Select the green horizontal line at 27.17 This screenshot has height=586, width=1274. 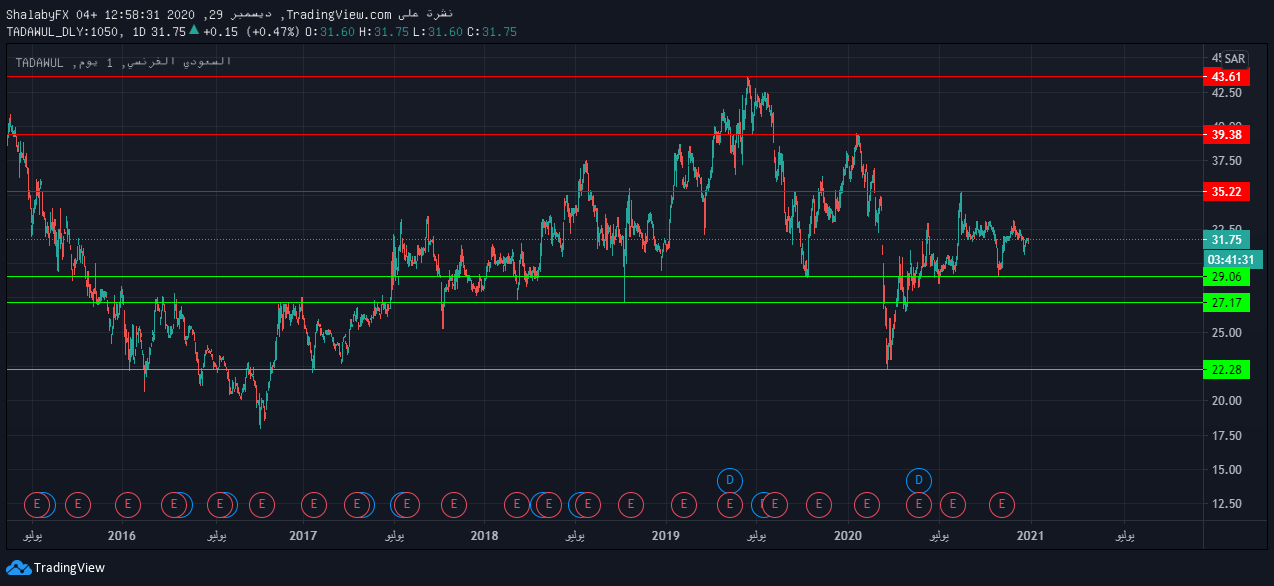[x=600, y=302]
